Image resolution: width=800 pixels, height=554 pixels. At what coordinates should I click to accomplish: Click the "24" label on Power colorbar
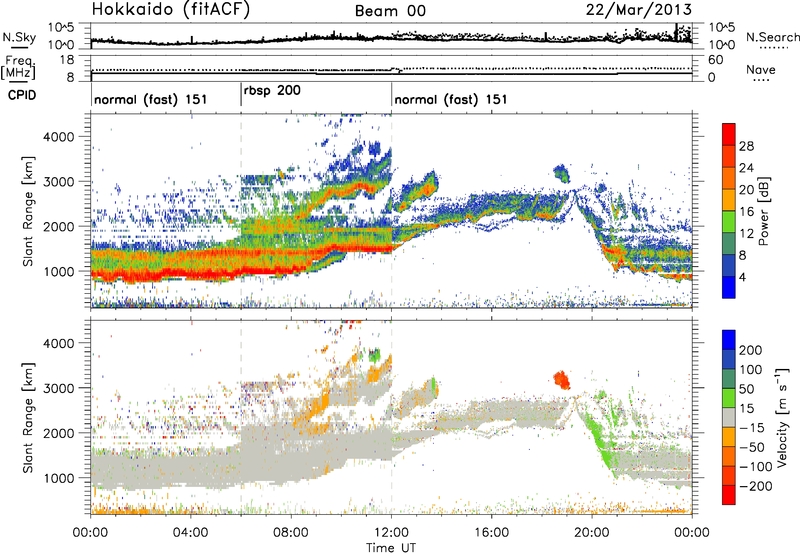click(x=746, y=168)
